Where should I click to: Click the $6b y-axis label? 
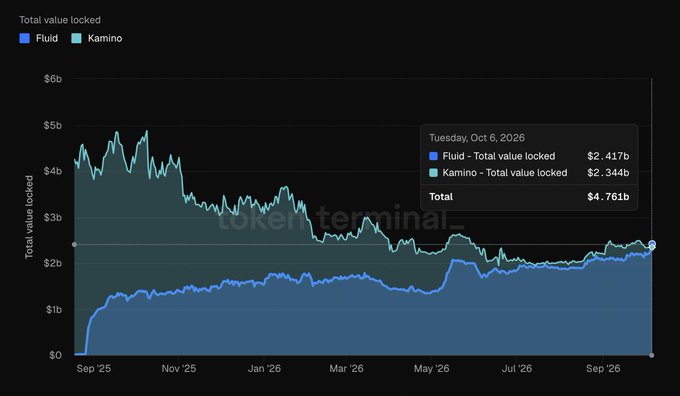point(53,79)
